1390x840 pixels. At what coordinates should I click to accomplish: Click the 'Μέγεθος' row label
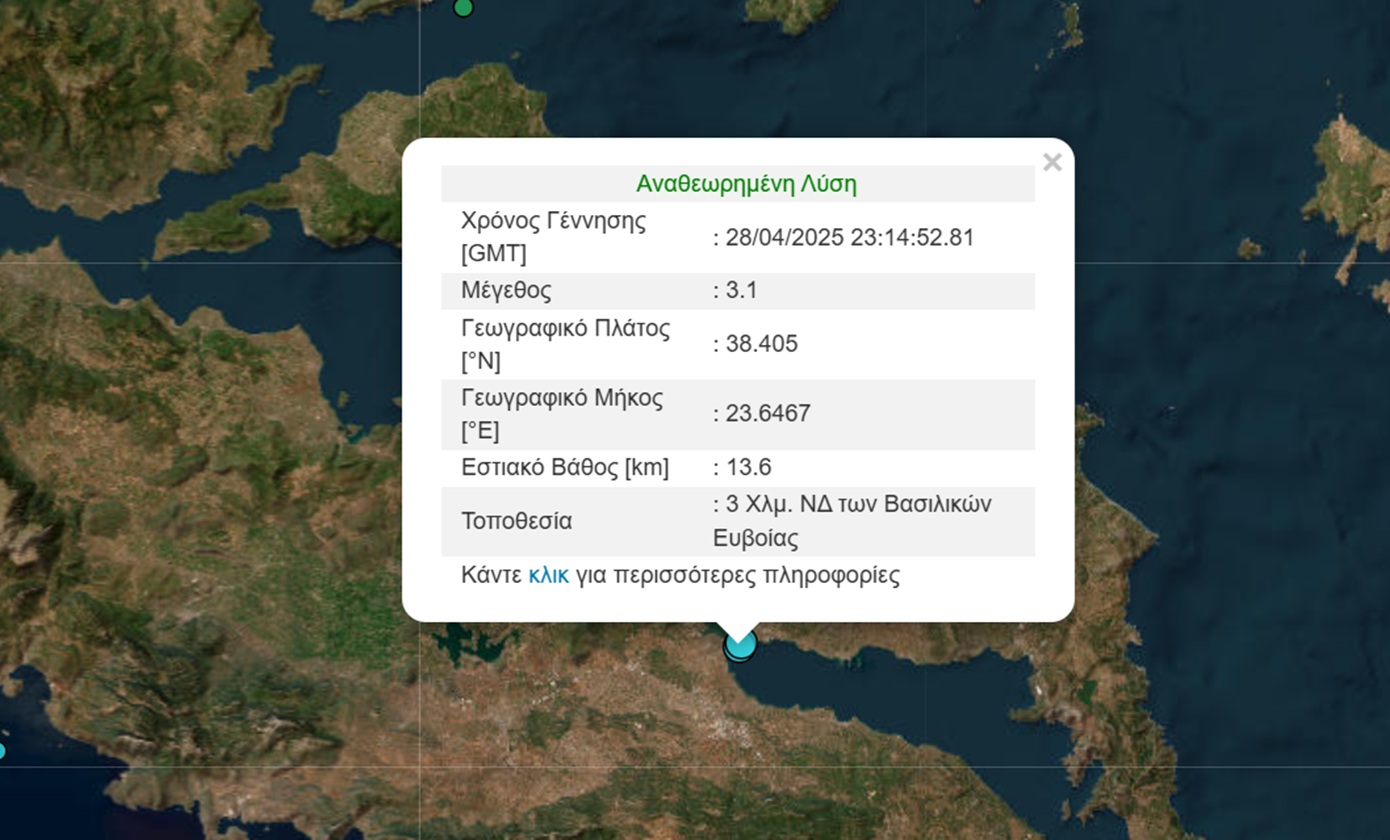pyautogui.click(x=506, y=291)
